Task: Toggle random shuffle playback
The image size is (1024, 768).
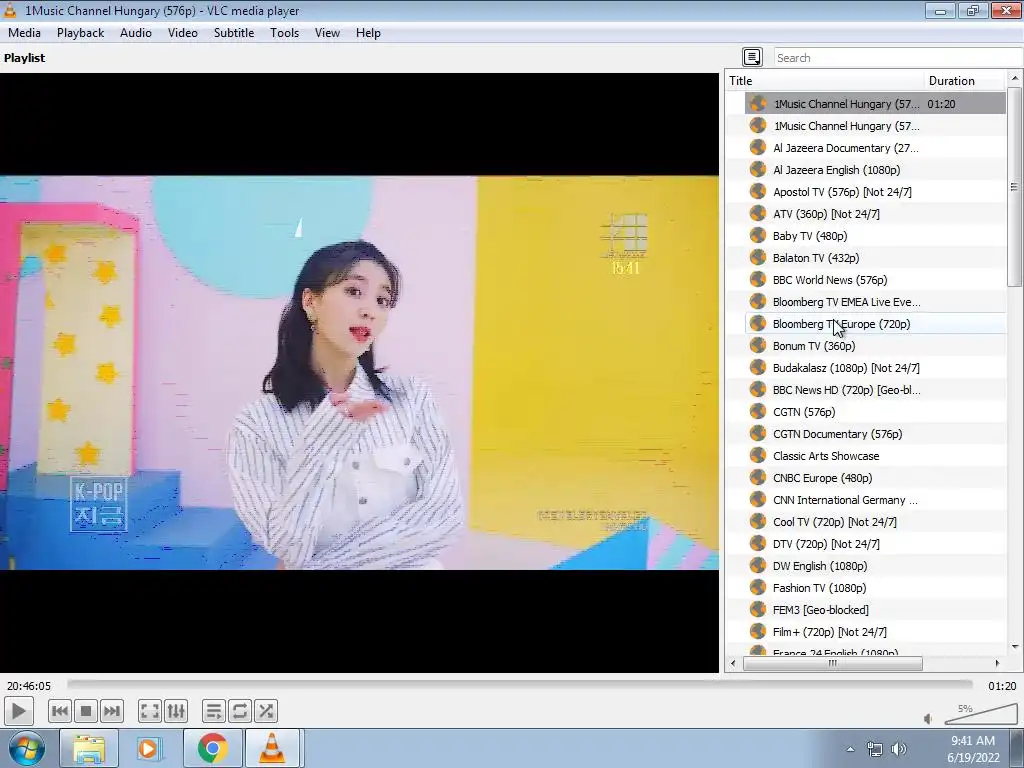Action: click(x=266, y=711)
